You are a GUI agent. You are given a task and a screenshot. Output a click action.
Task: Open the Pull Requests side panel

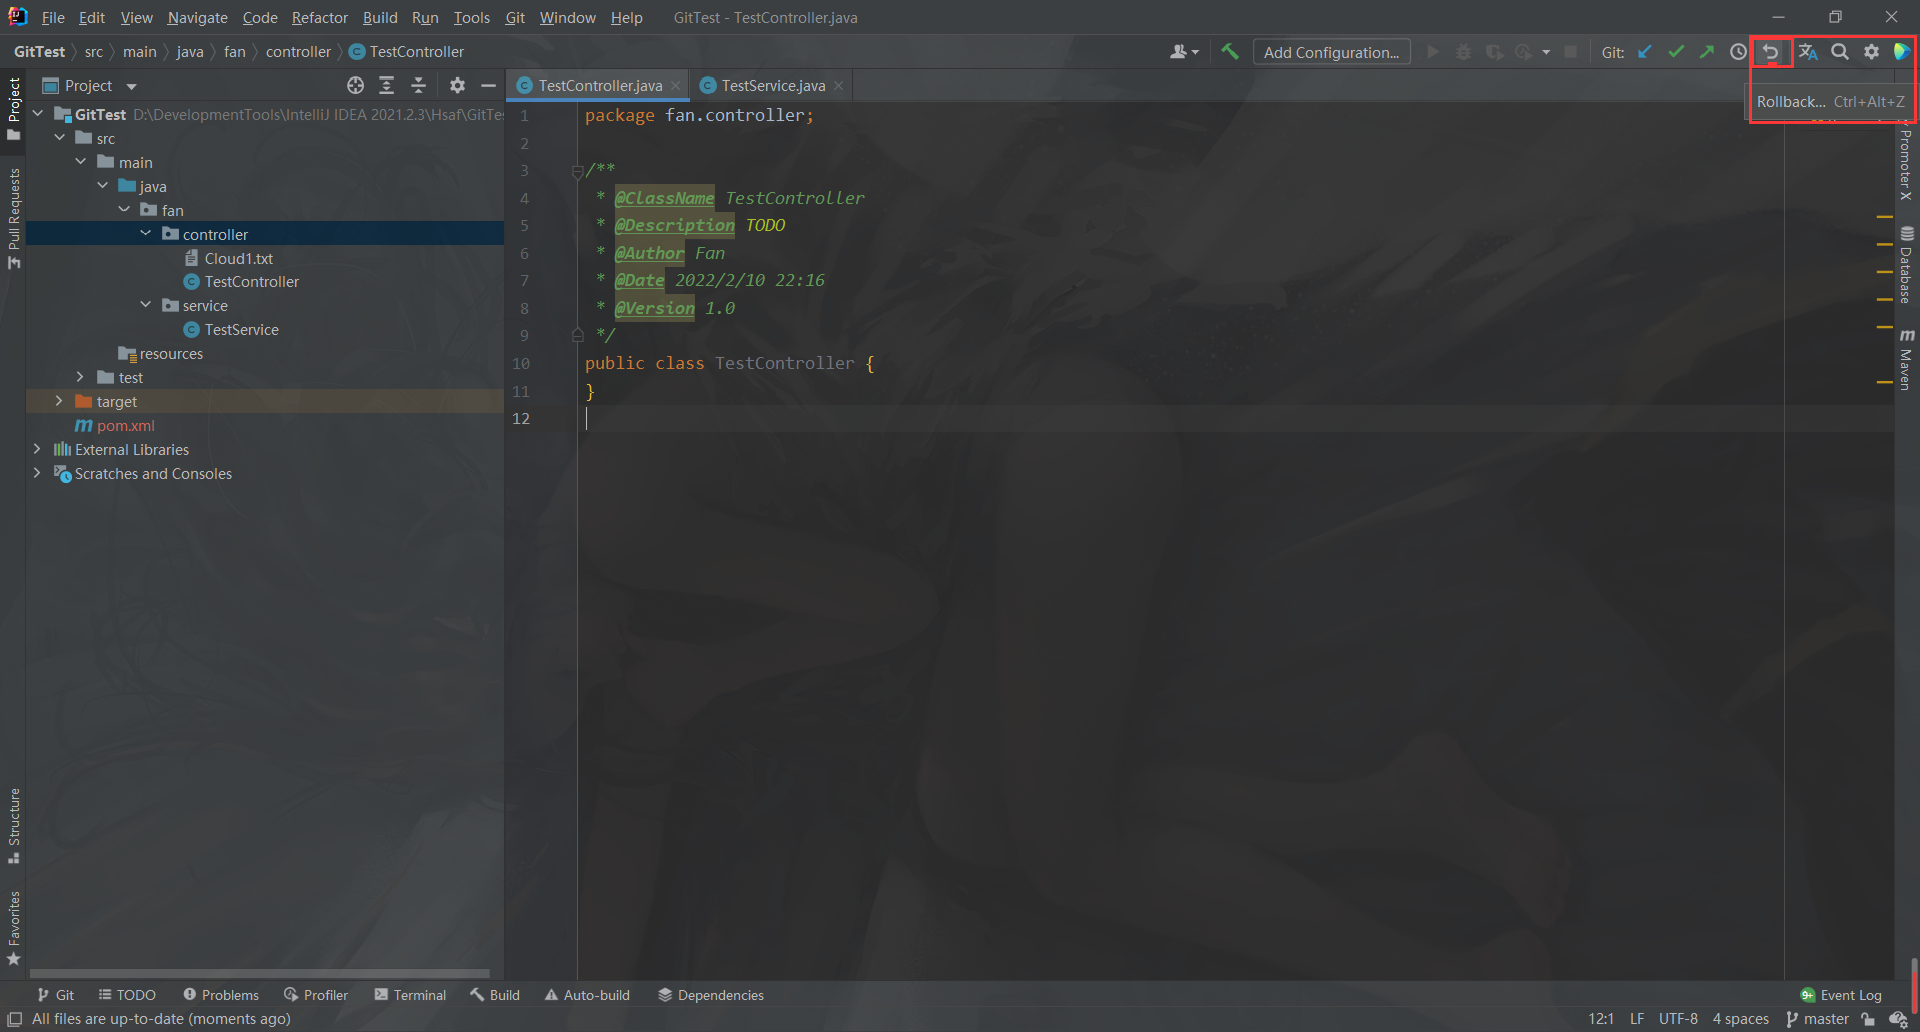point(14,218)
